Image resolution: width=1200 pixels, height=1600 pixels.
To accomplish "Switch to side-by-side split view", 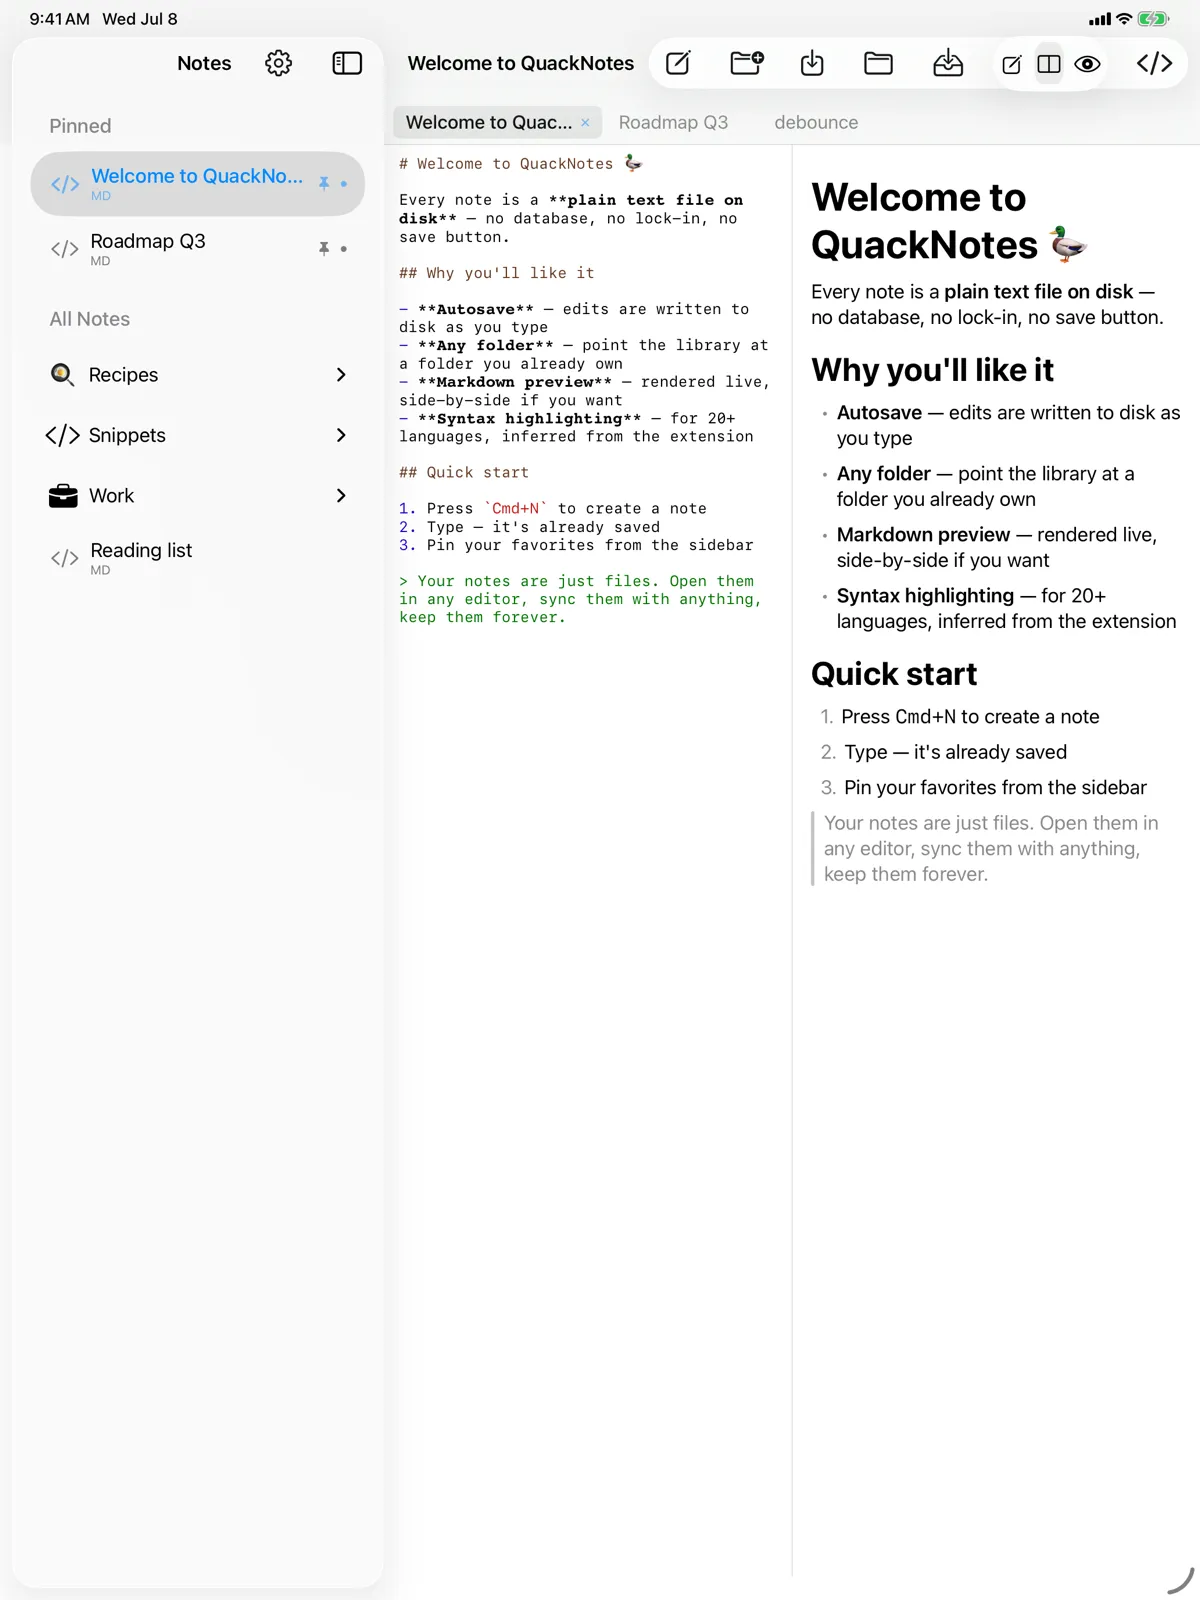I will click(x=1049, y=64).
